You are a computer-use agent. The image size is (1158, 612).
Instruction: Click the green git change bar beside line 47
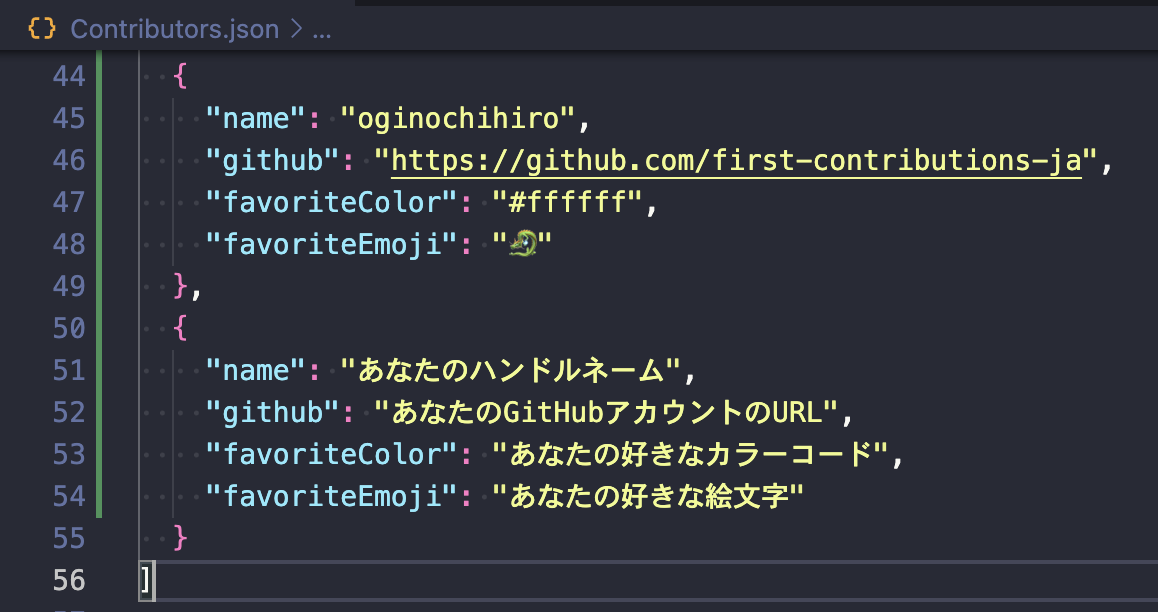[x=99, y=202]
